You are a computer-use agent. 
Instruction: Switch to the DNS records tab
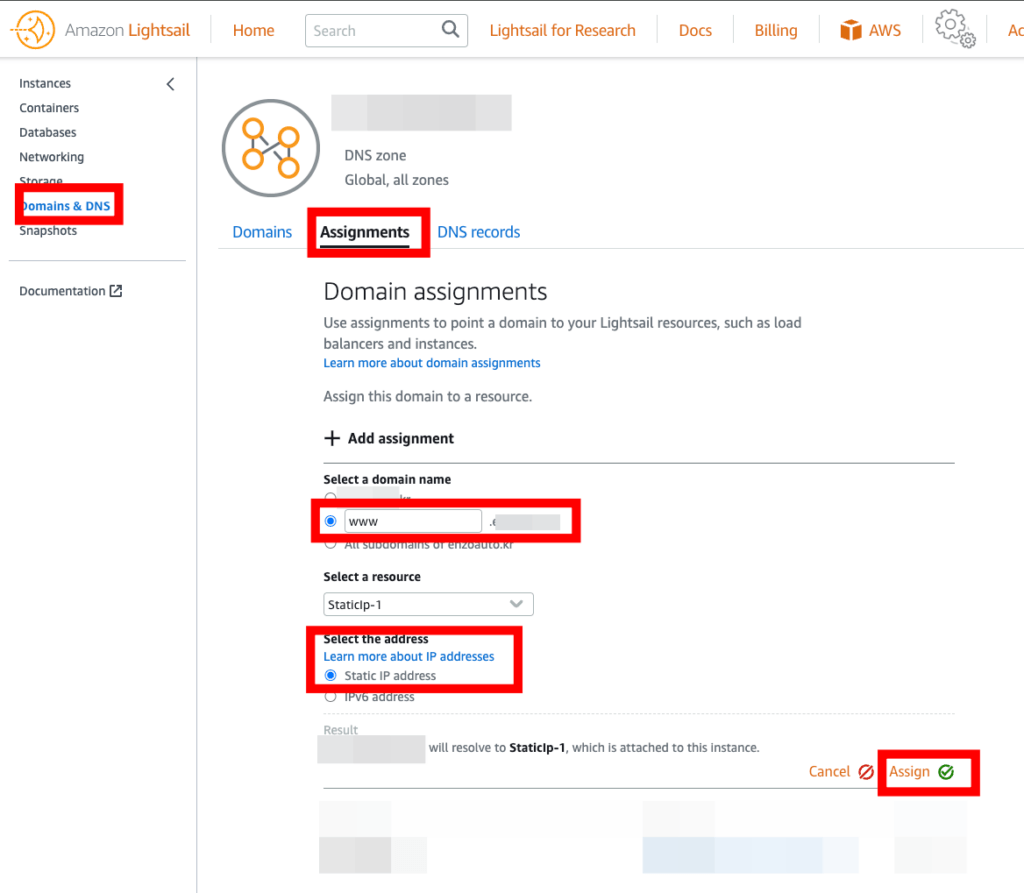479,232
